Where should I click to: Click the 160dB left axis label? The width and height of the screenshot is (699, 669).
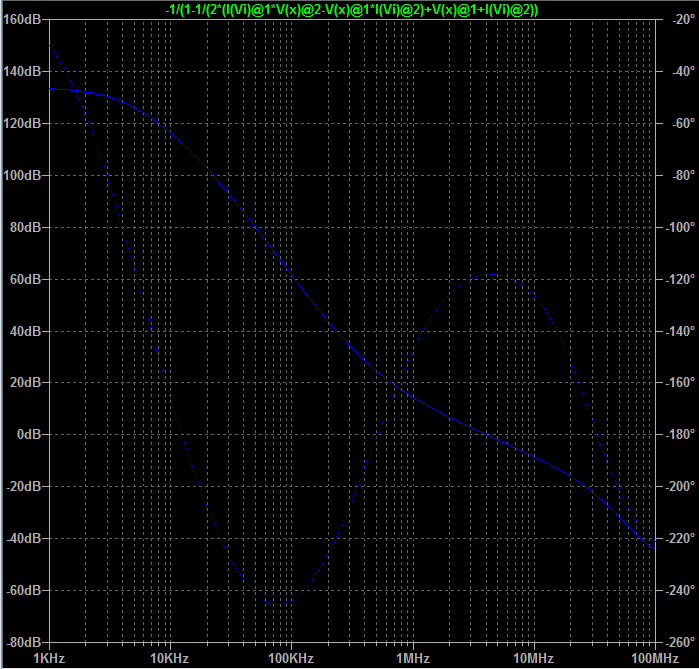pos(22,20)
